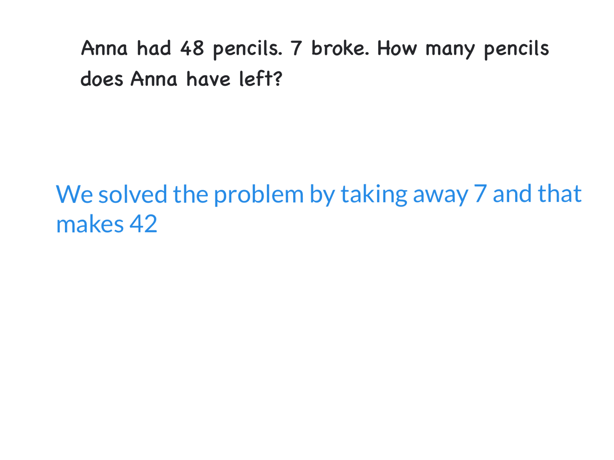Screen dimensions: 614x460
Task: Click the second "Anna" in the question
Action: pyautogui.click(x=154, y=79)
